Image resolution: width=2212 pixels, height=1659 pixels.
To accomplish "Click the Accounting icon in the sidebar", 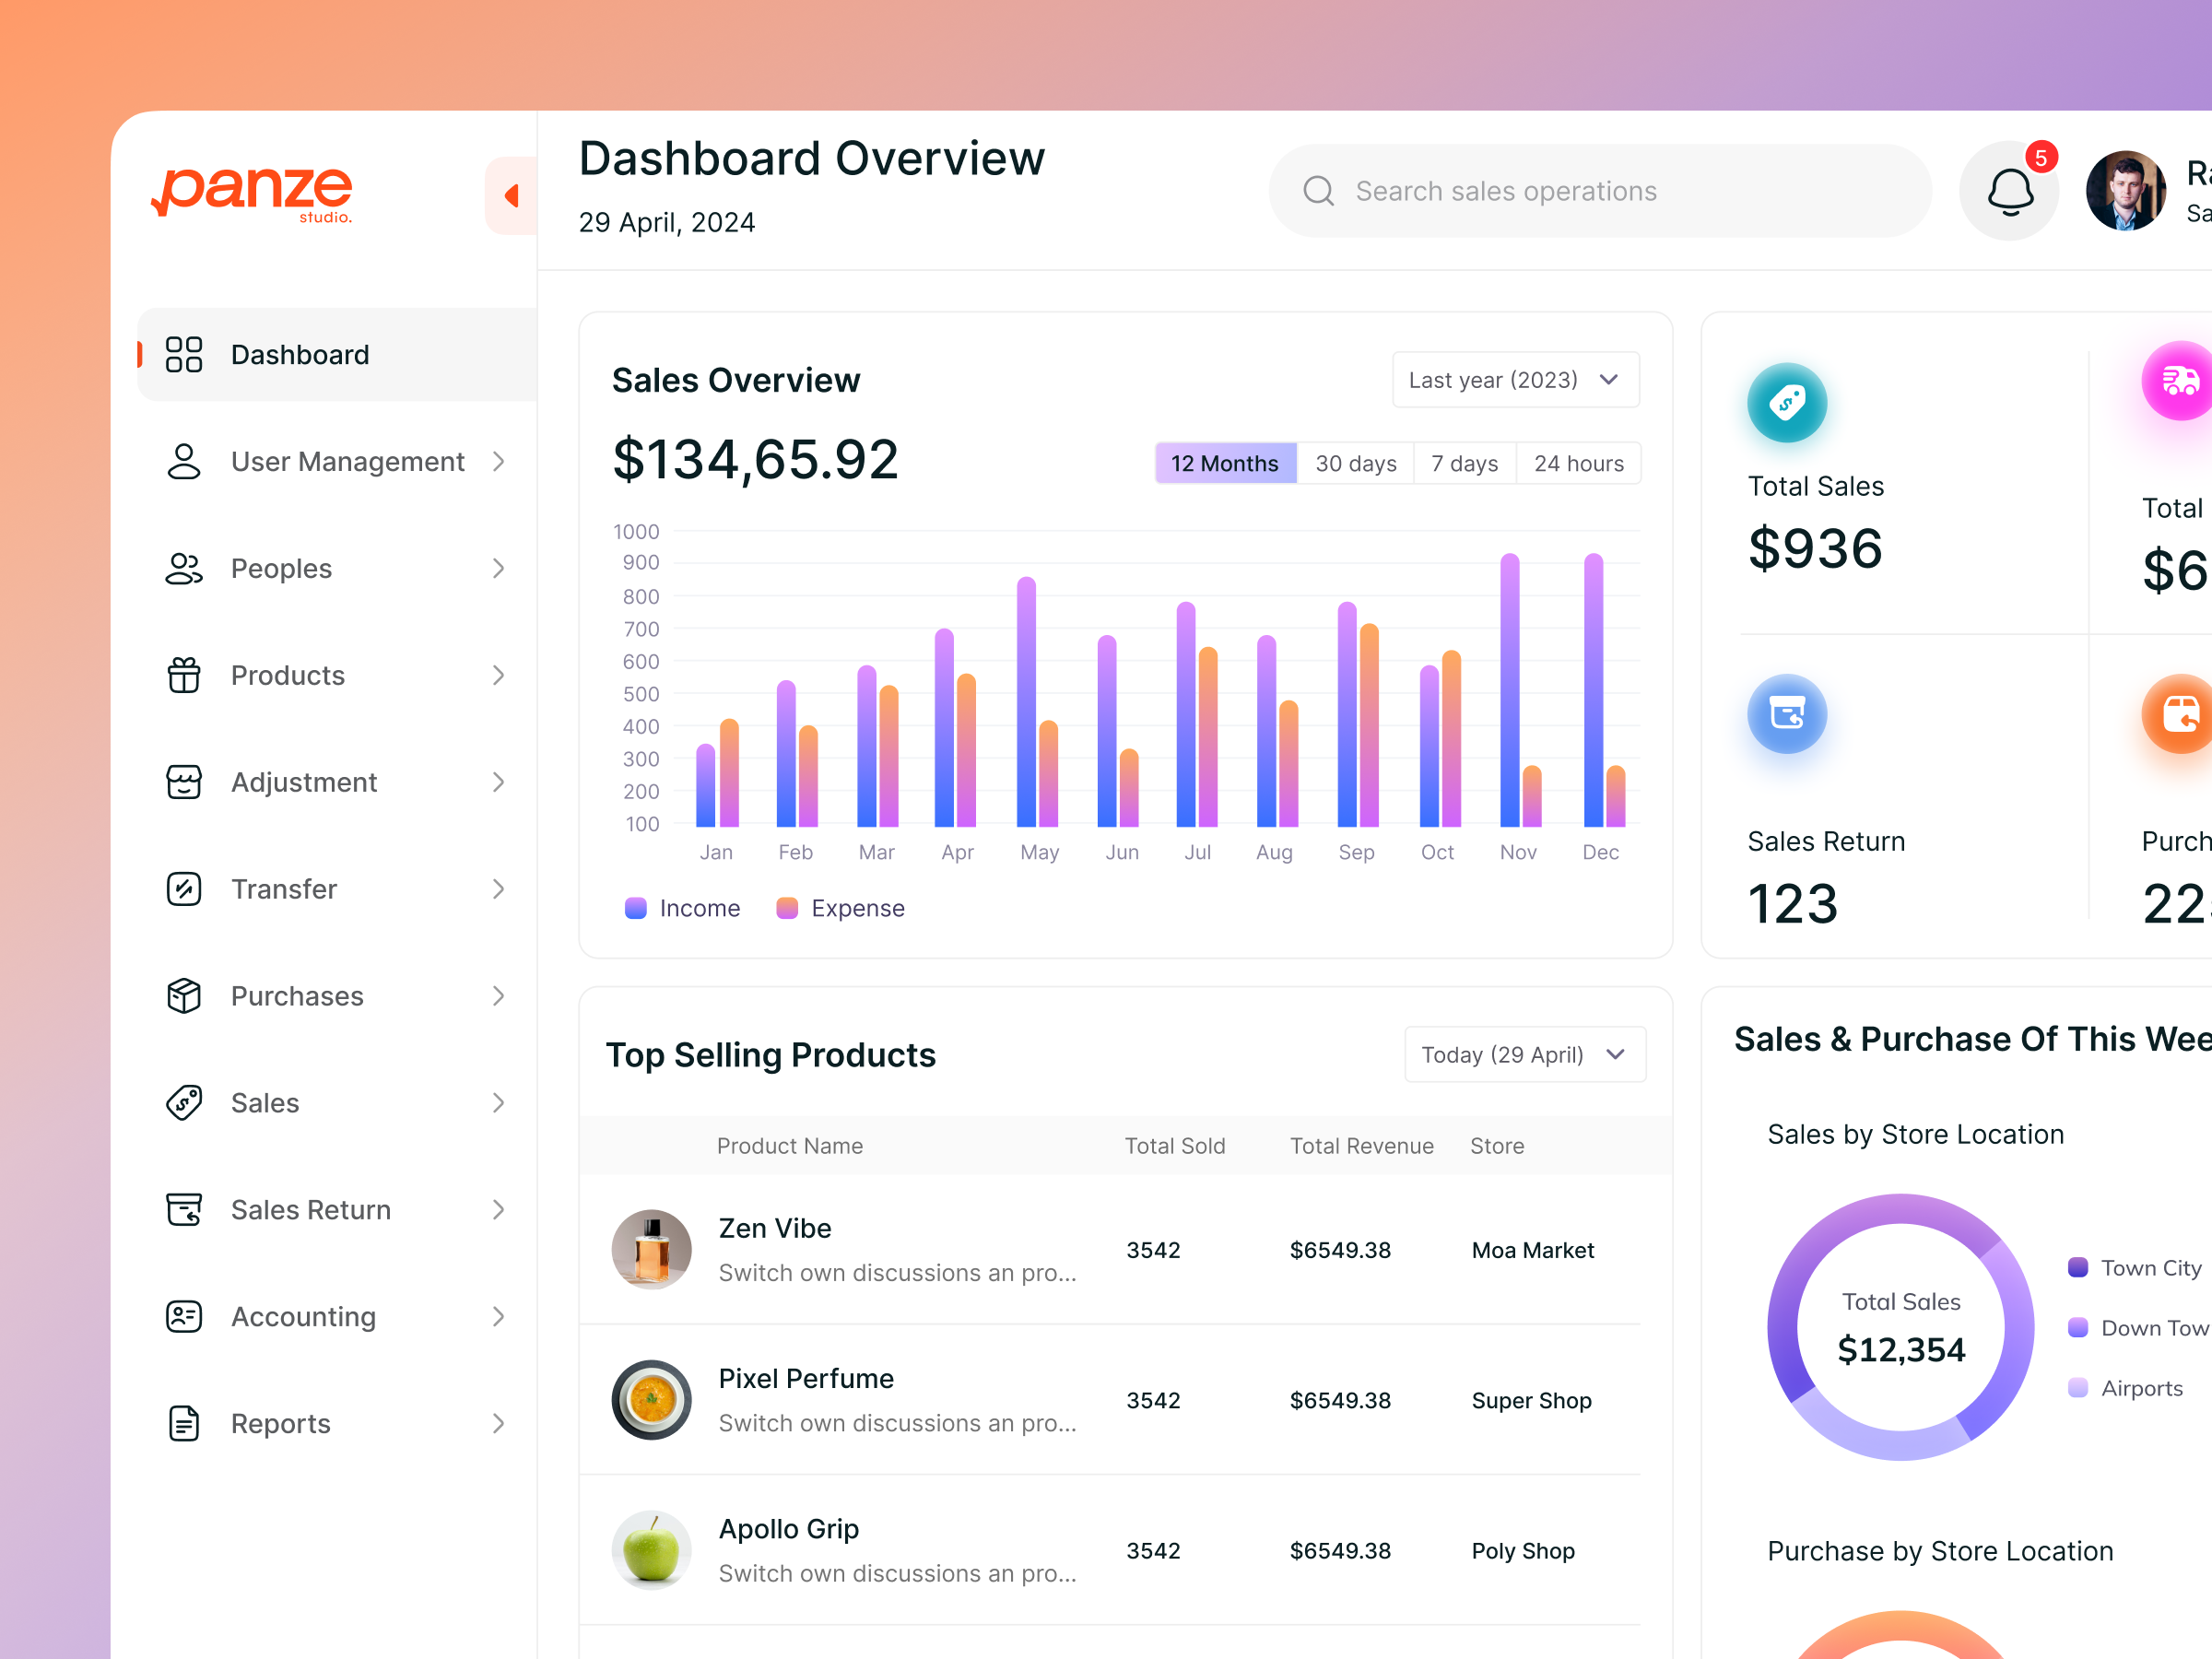I will (x=183, y=1316).
